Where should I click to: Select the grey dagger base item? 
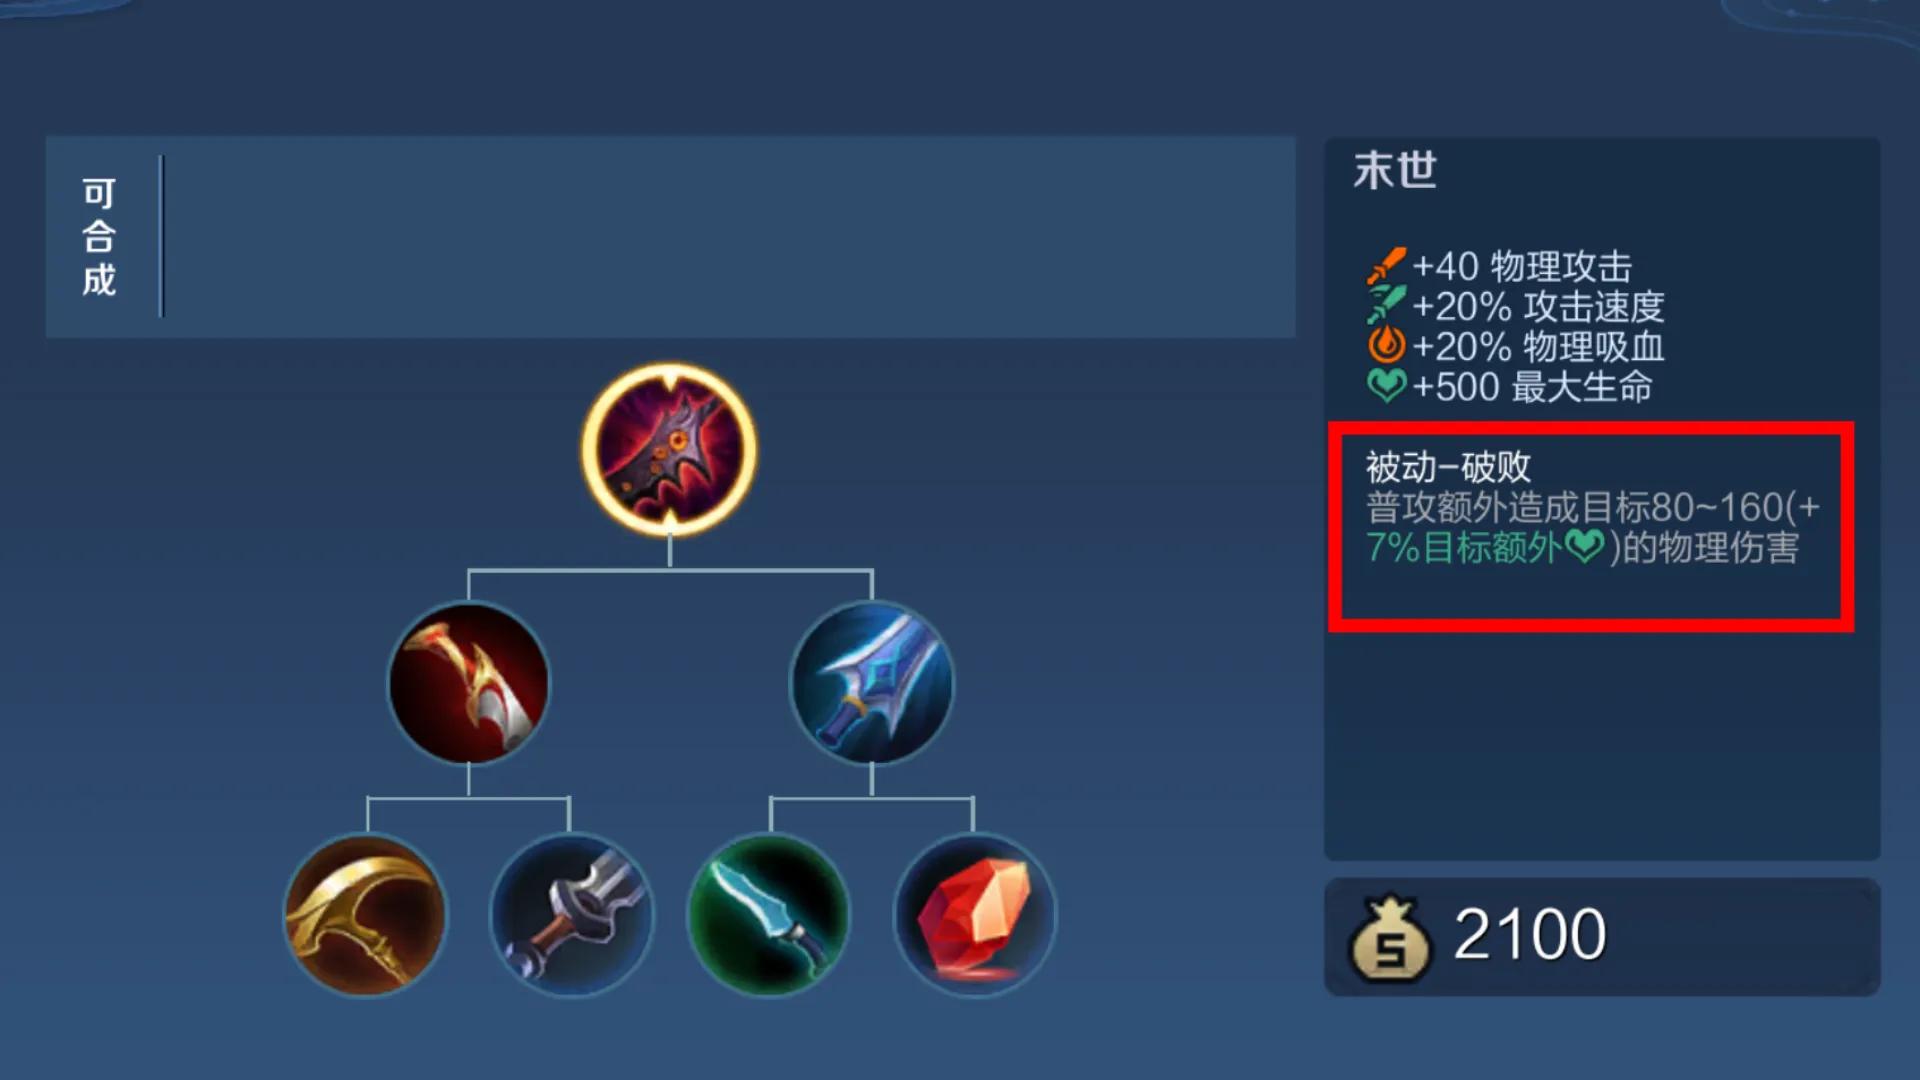click(571, 915)
